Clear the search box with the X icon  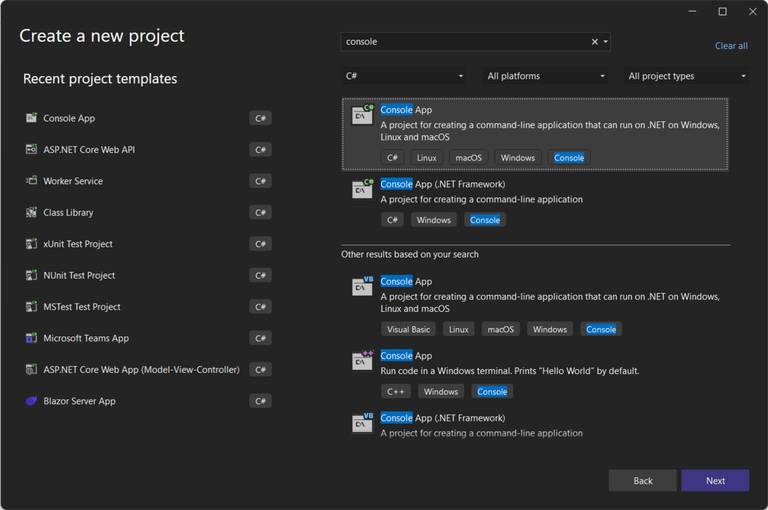point(595,42)
